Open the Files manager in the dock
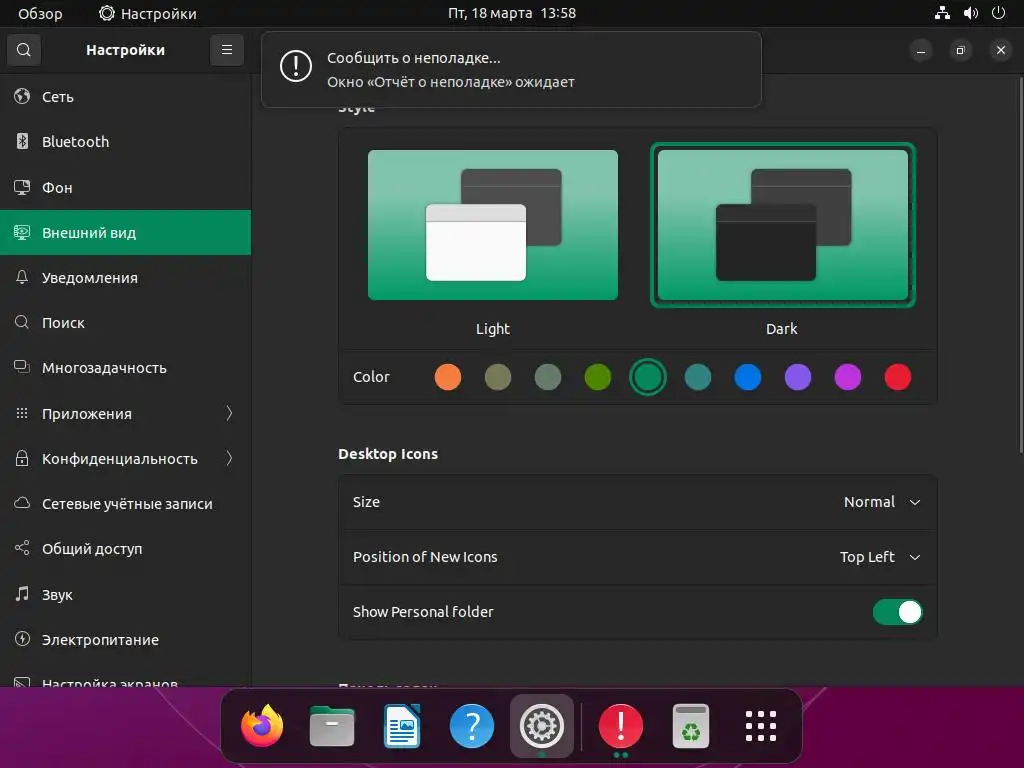1024x768 pixels. 332,726
